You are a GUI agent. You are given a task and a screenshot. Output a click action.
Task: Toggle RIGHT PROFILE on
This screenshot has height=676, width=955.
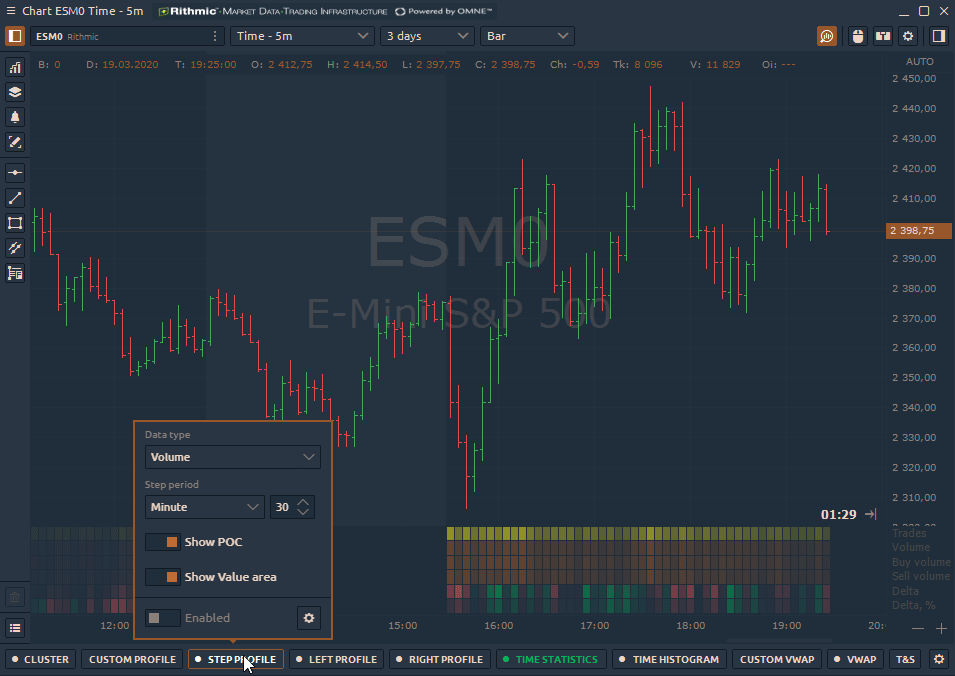439,659
